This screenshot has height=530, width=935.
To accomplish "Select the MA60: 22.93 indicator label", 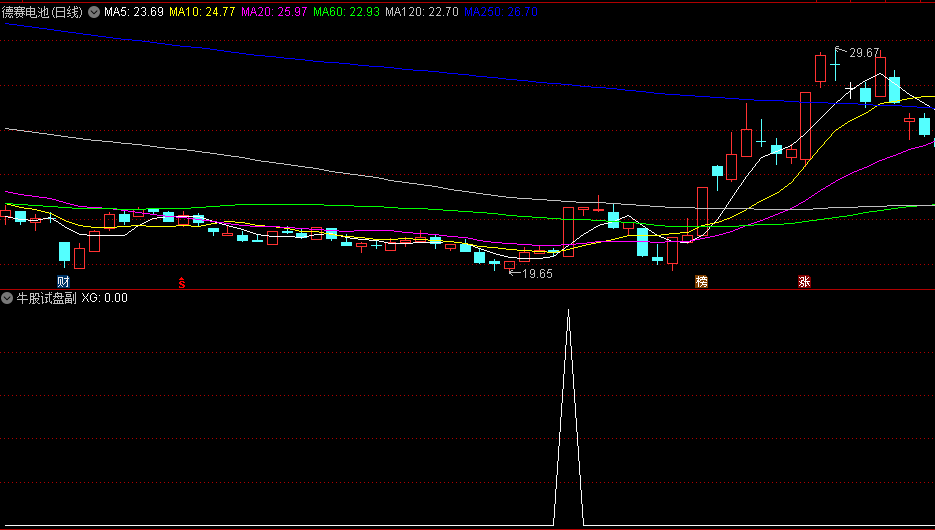I will [x=346, y=12].
